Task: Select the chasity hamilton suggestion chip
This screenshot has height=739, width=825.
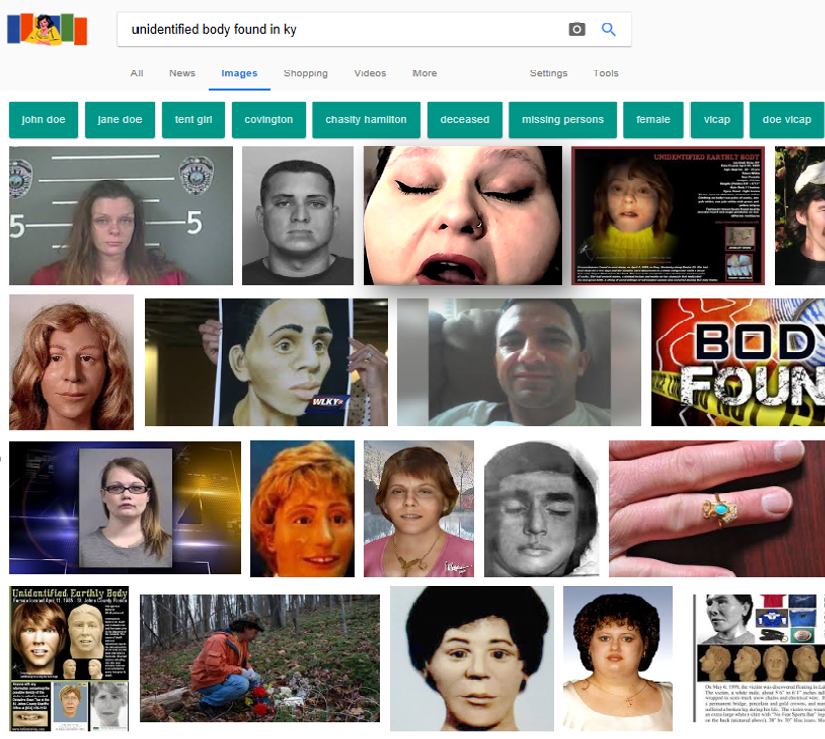Action: (x=366, y=120)
